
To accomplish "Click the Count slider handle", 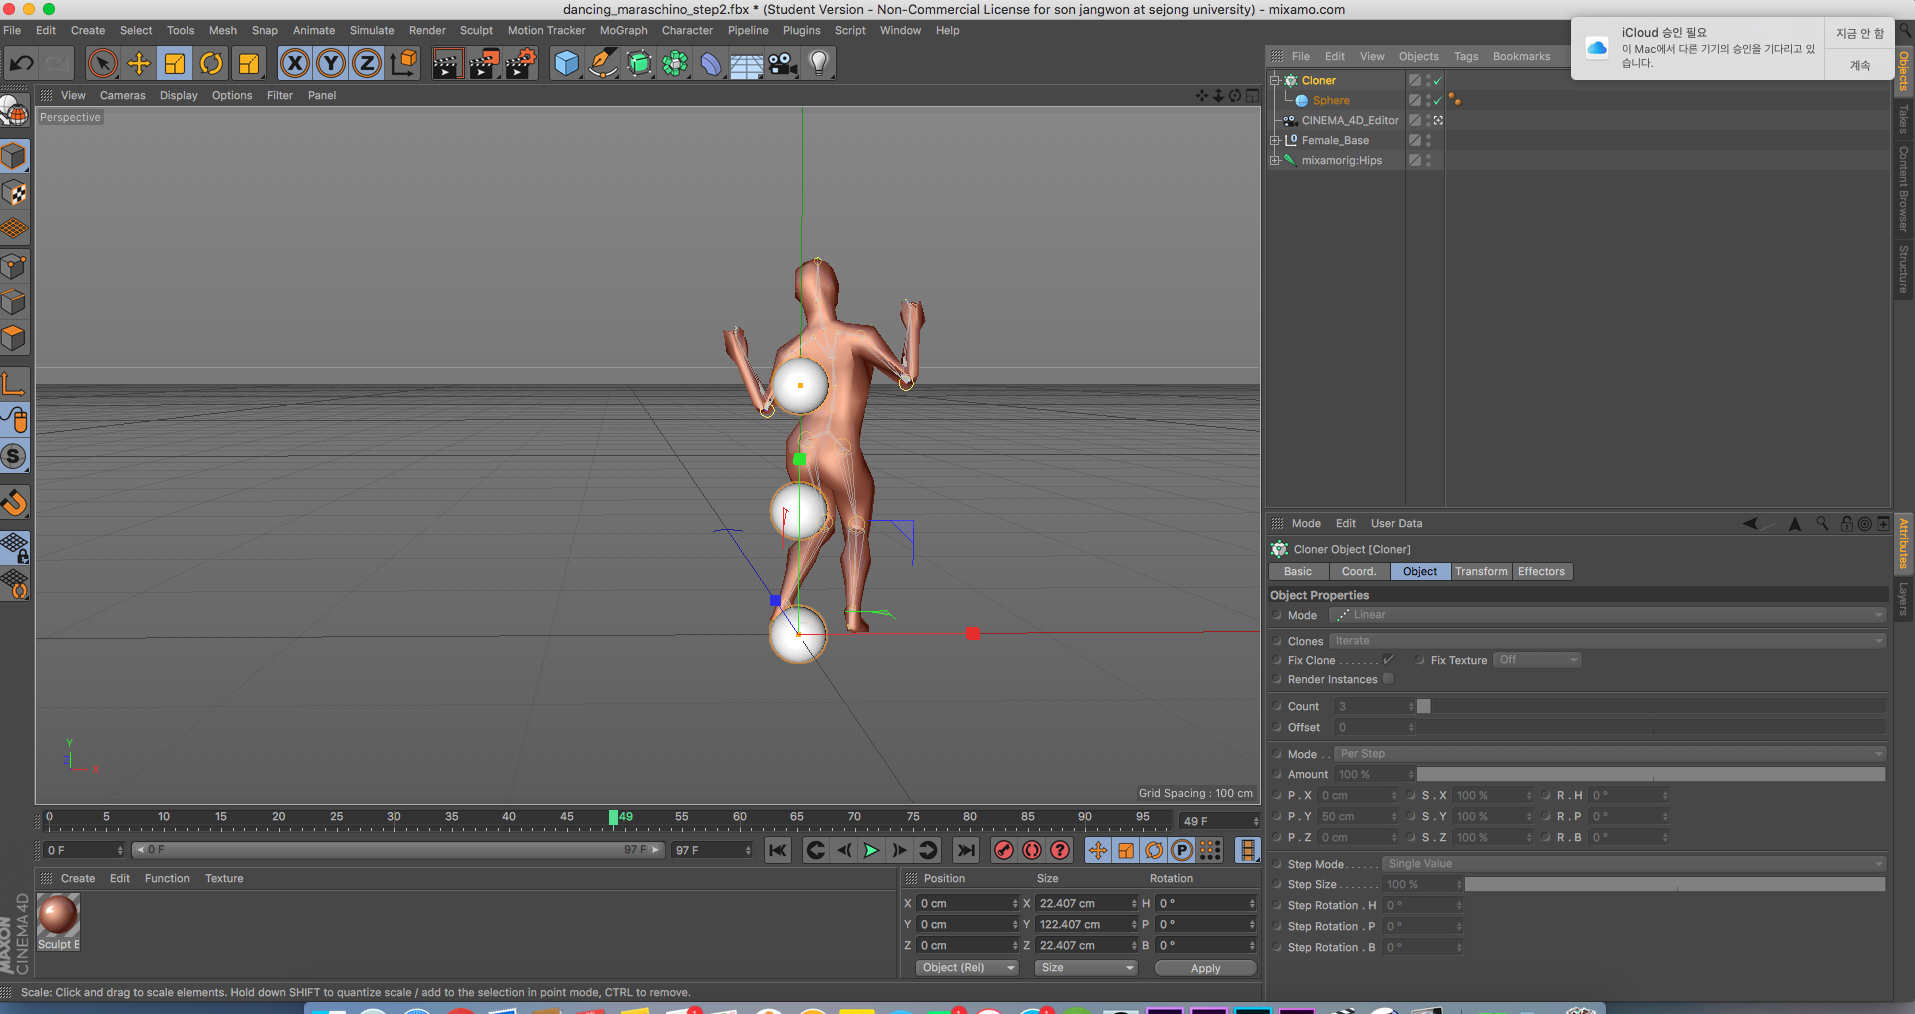I will [x=1424, y=707].
